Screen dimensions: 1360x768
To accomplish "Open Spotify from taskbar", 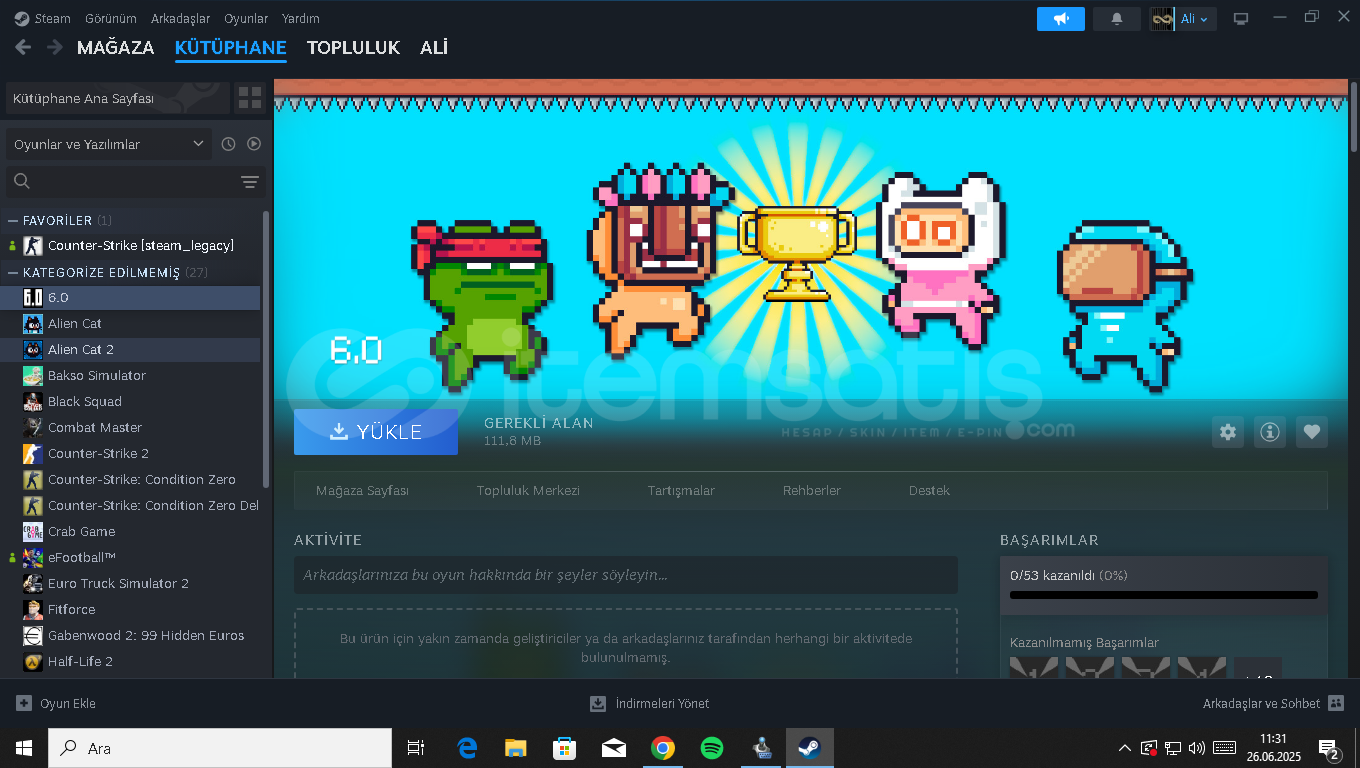I will (x=712, y=748).
